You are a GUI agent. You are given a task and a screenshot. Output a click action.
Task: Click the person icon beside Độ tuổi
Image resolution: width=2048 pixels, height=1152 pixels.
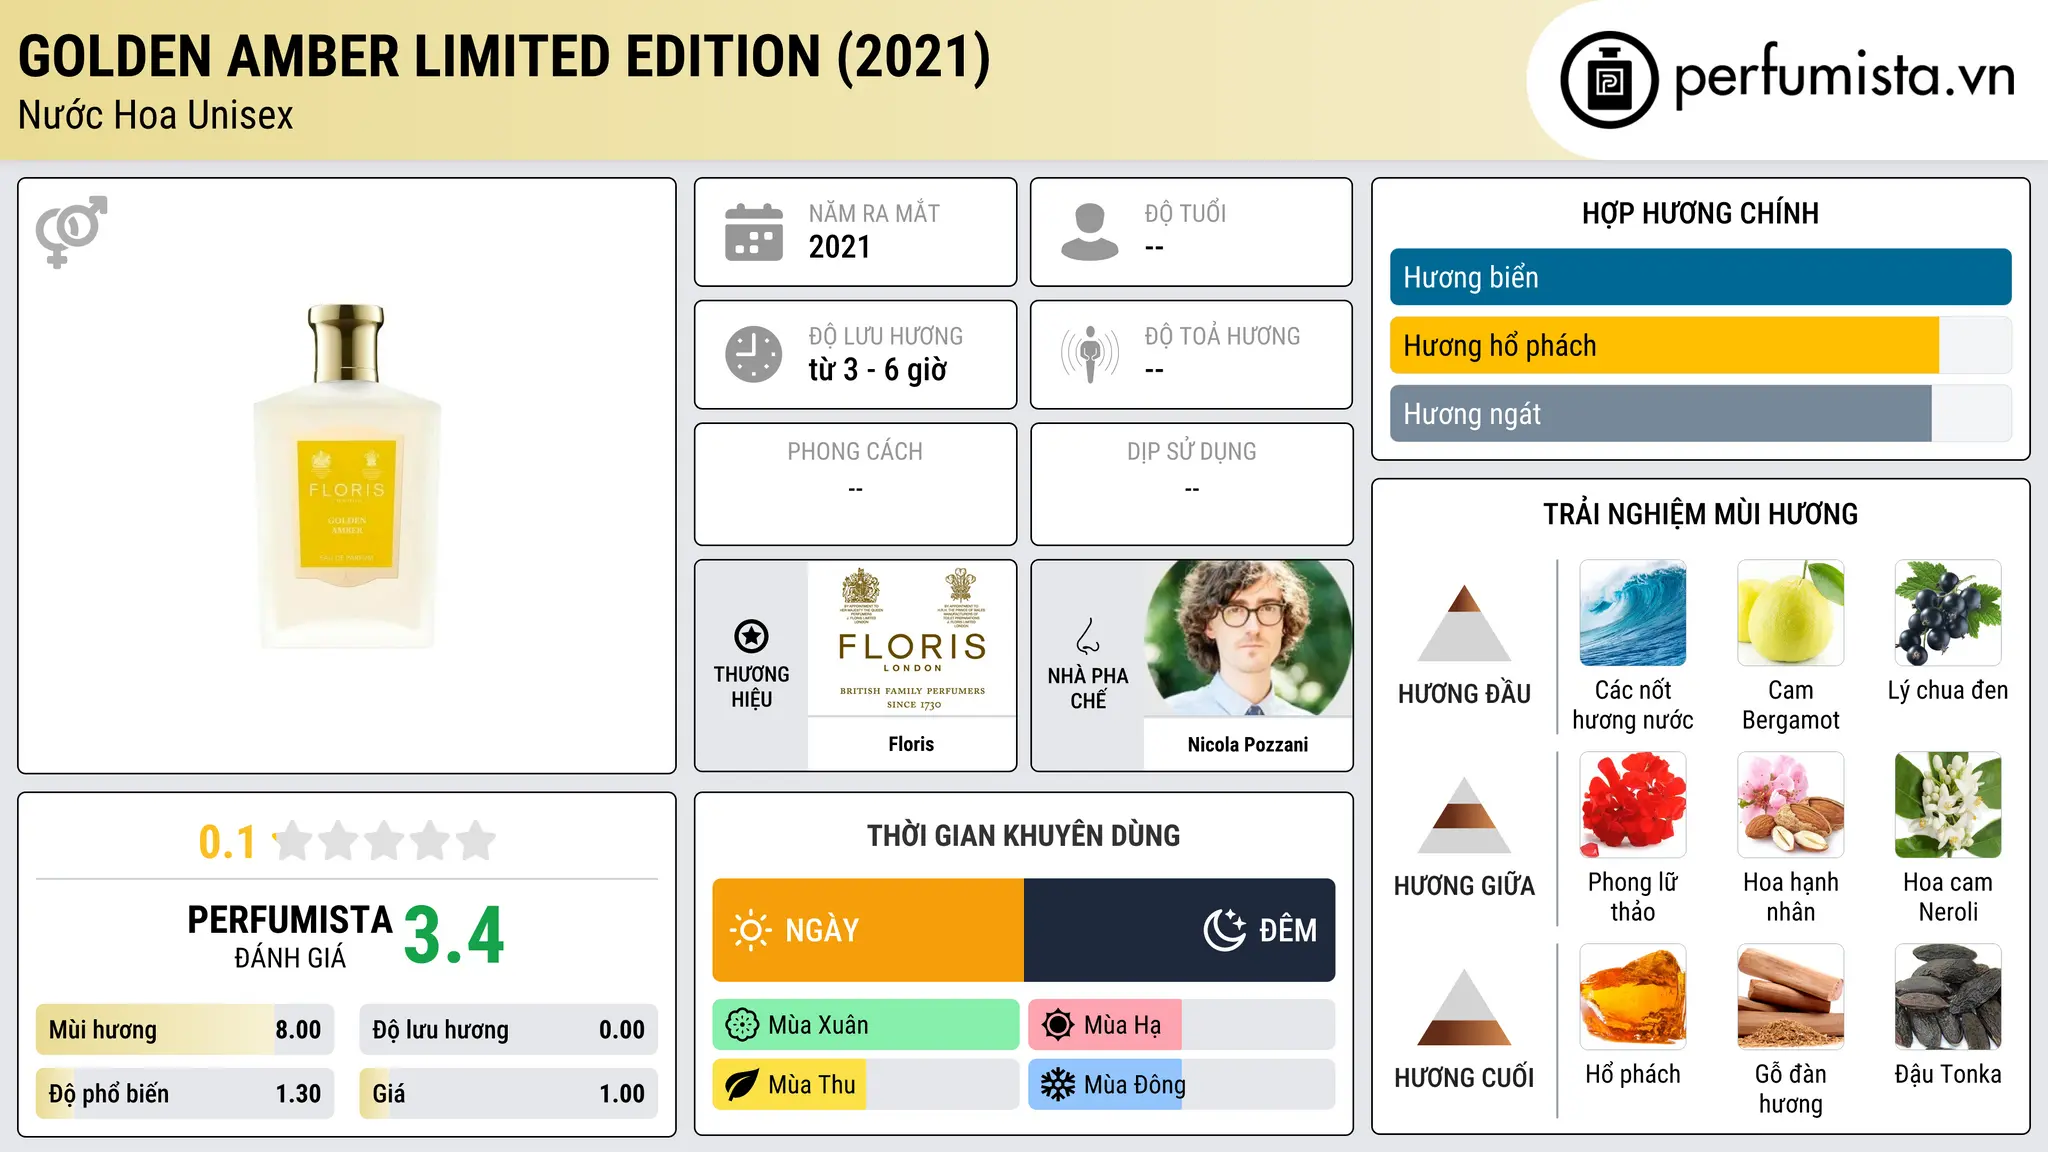click(1090, 232)
